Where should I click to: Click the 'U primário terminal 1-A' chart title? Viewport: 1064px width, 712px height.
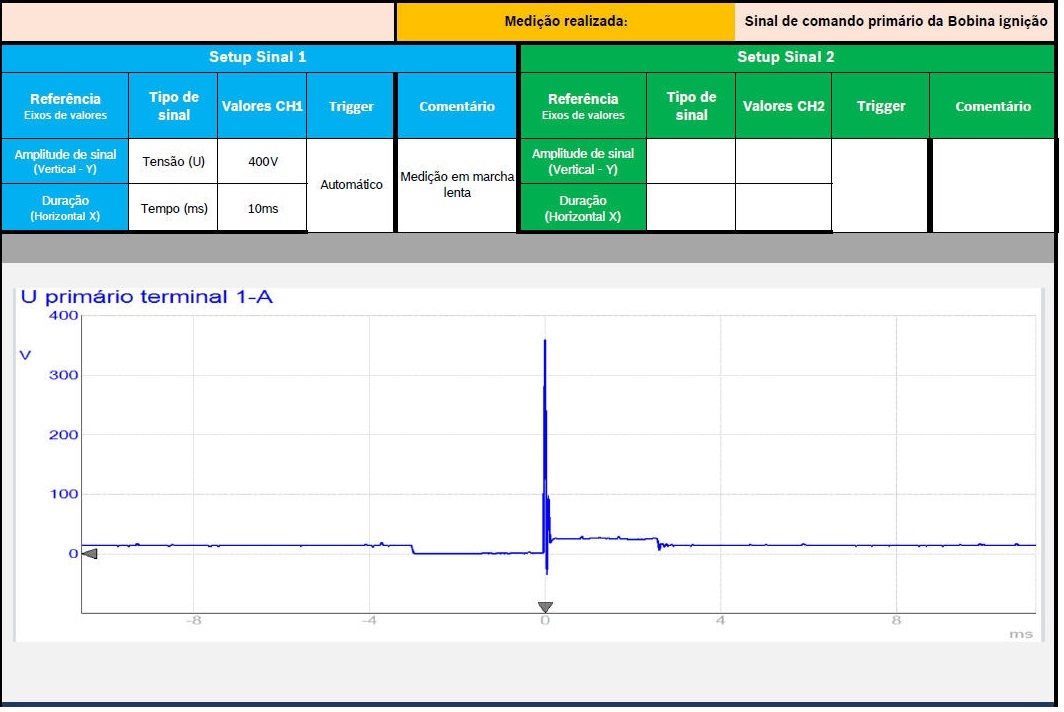(x=146, y=297)
